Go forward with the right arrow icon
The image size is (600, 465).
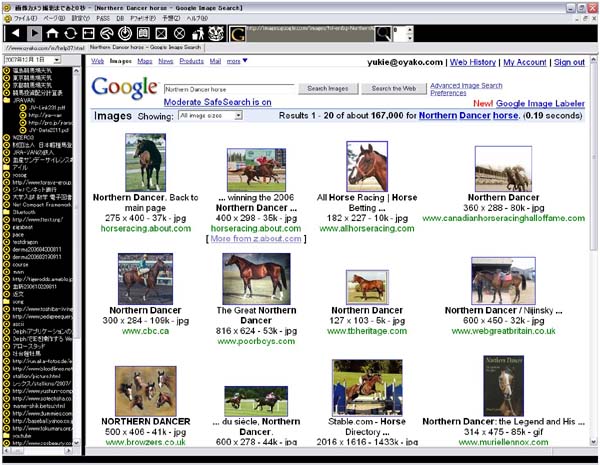point(34,33)
